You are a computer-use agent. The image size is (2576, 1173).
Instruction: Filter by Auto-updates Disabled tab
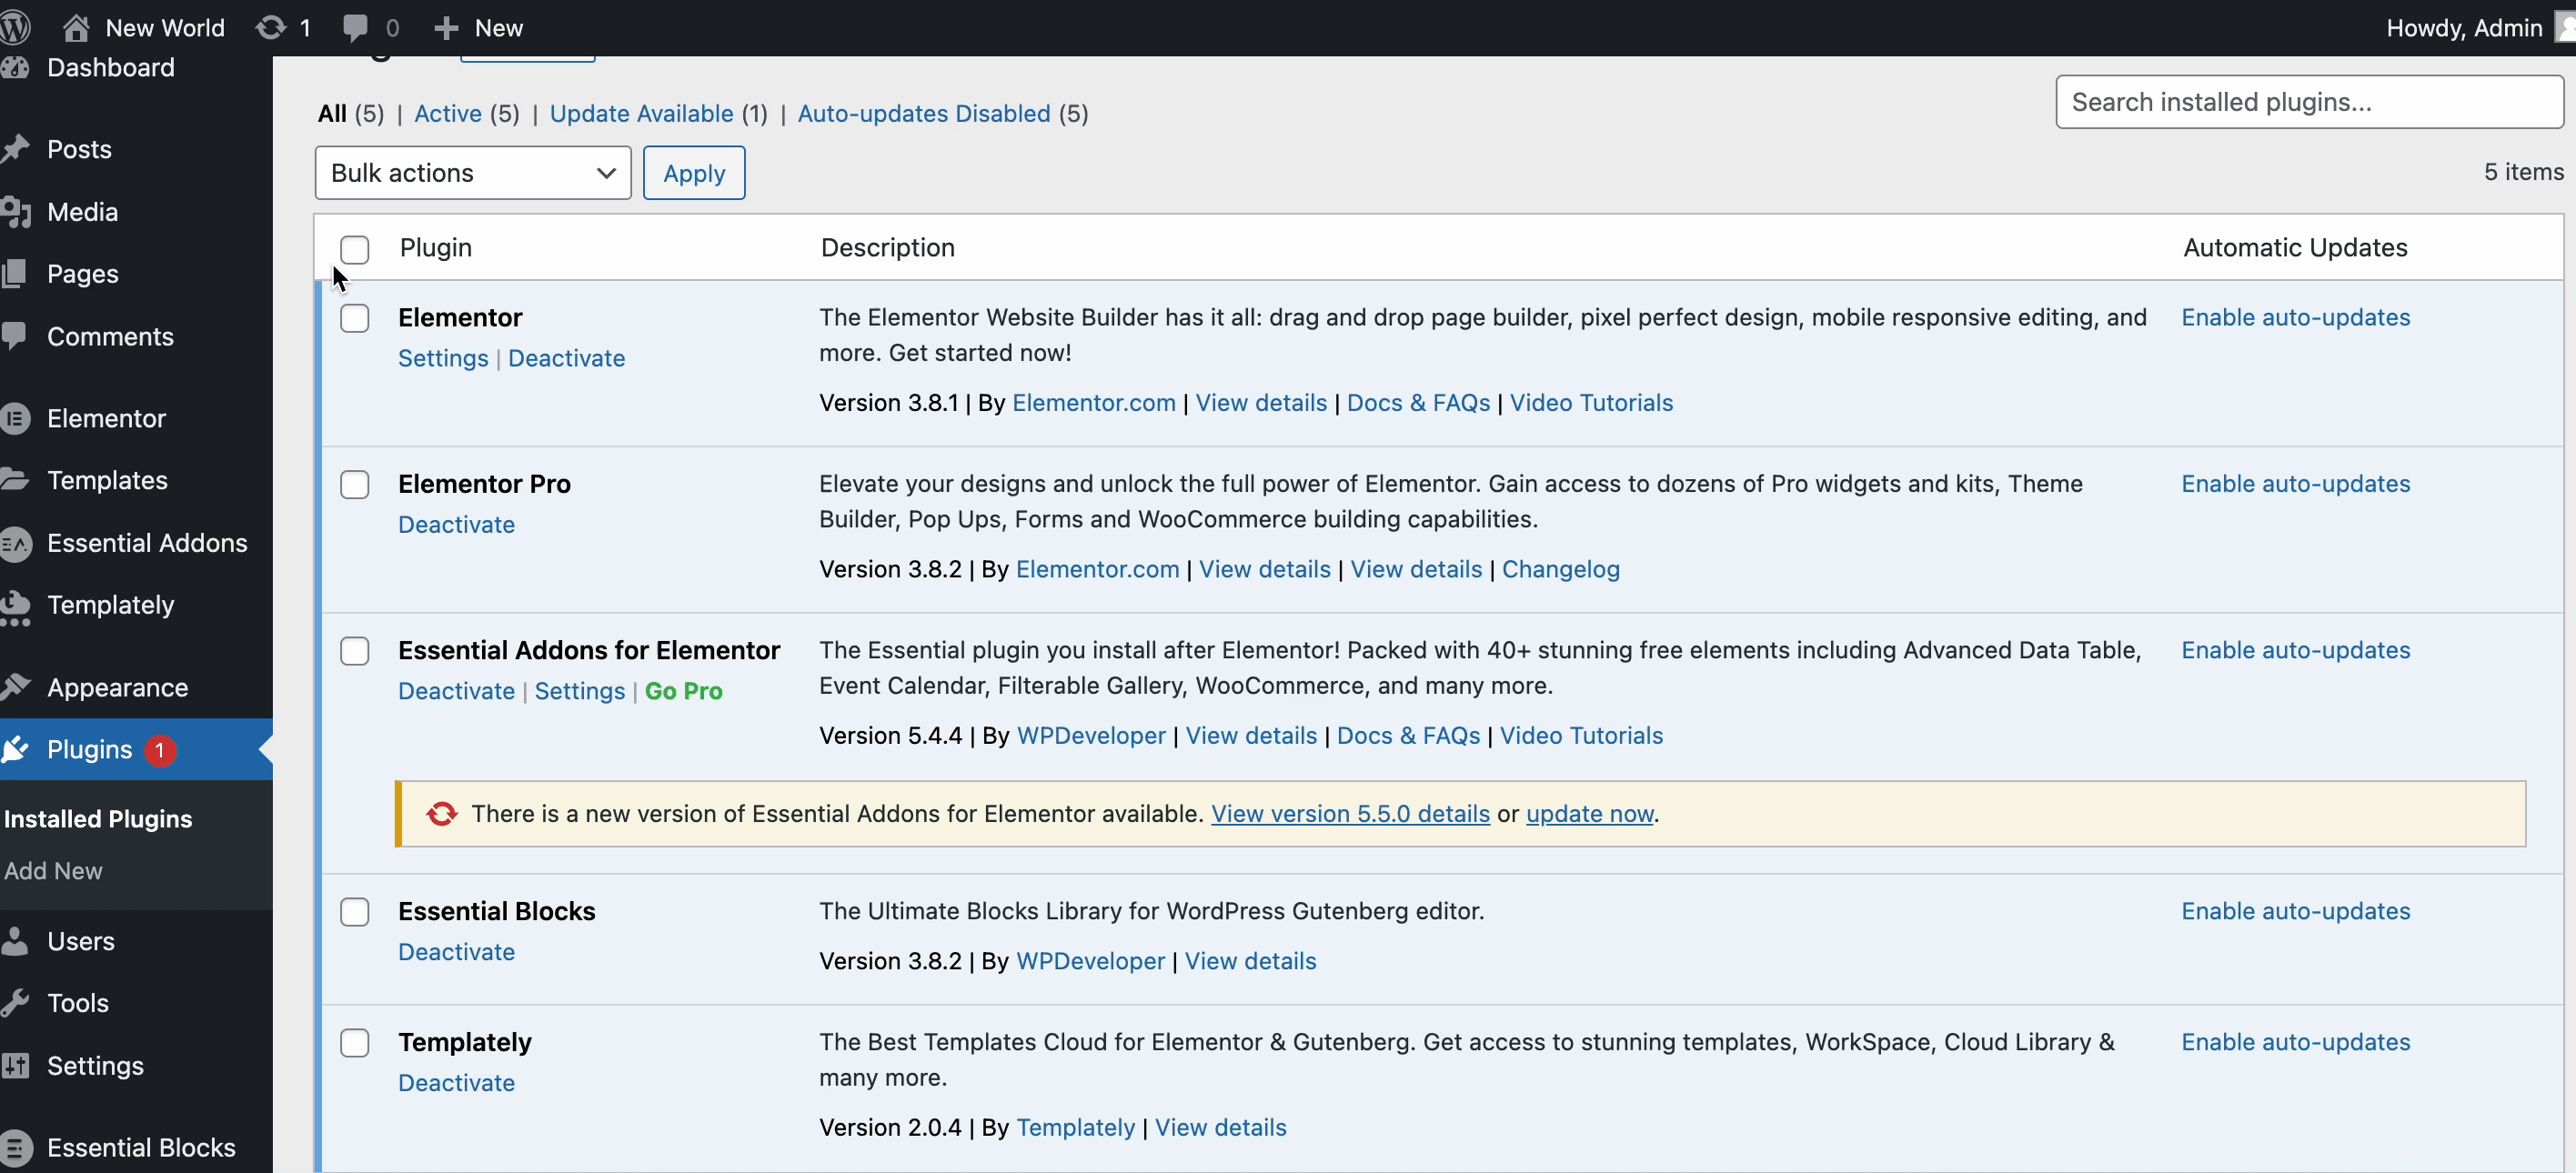pos(924,113)
